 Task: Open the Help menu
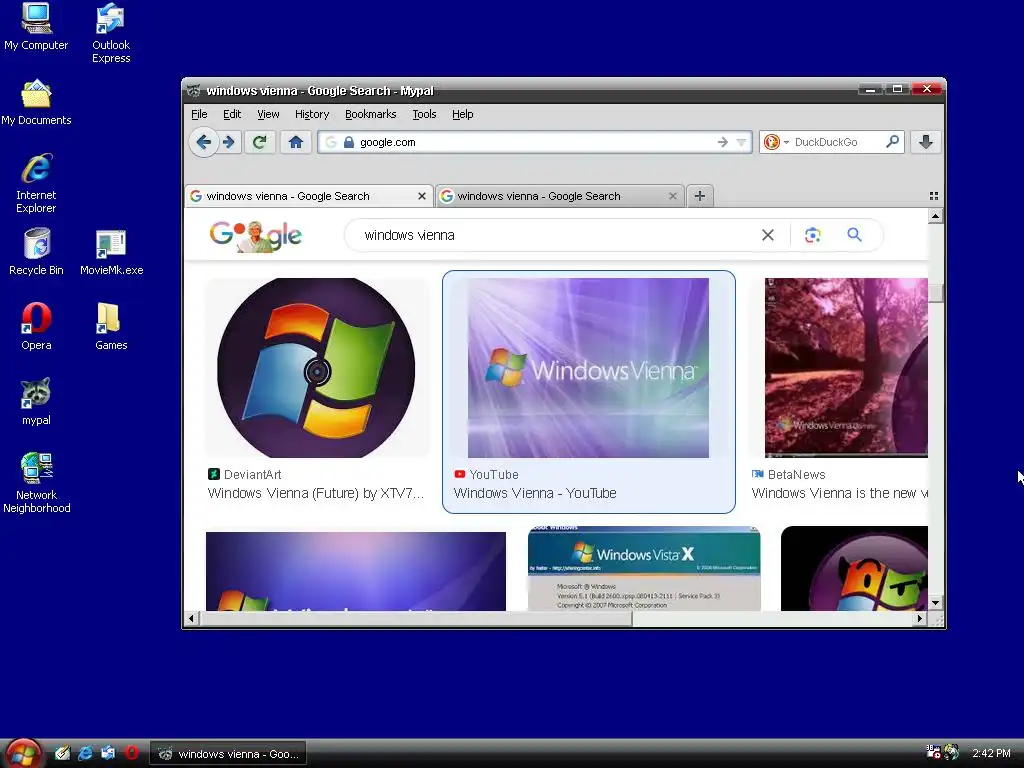(x=462, y=114)
